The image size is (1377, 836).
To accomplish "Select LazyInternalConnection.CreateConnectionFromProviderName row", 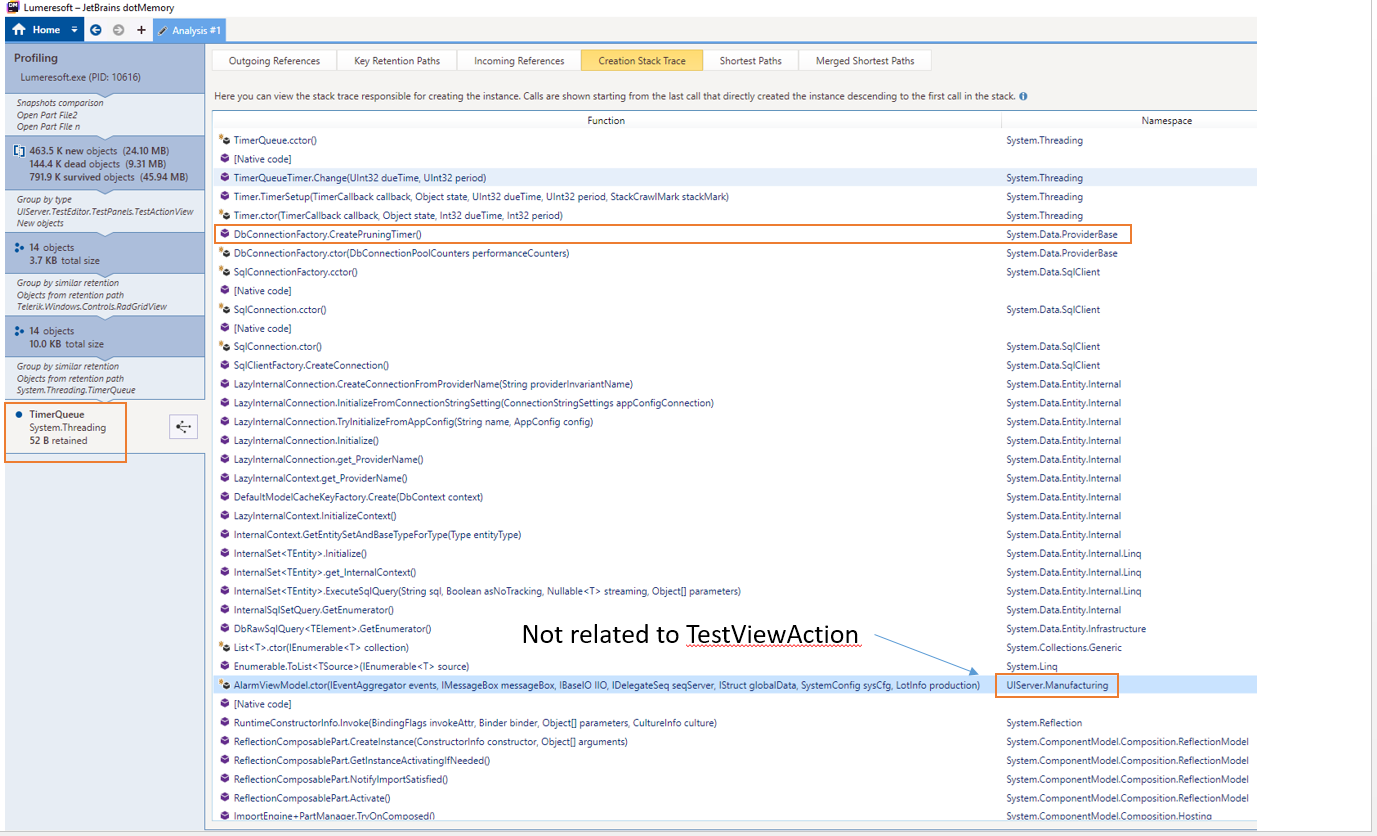I will pos(735,384).
